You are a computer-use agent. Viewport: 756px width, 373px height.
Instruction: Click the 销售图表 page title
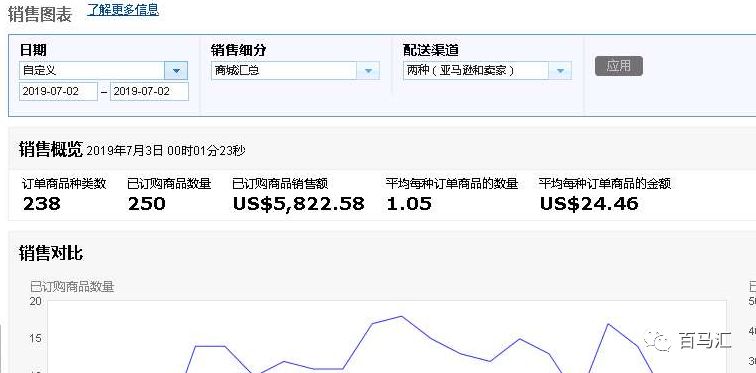pos(40,14)
